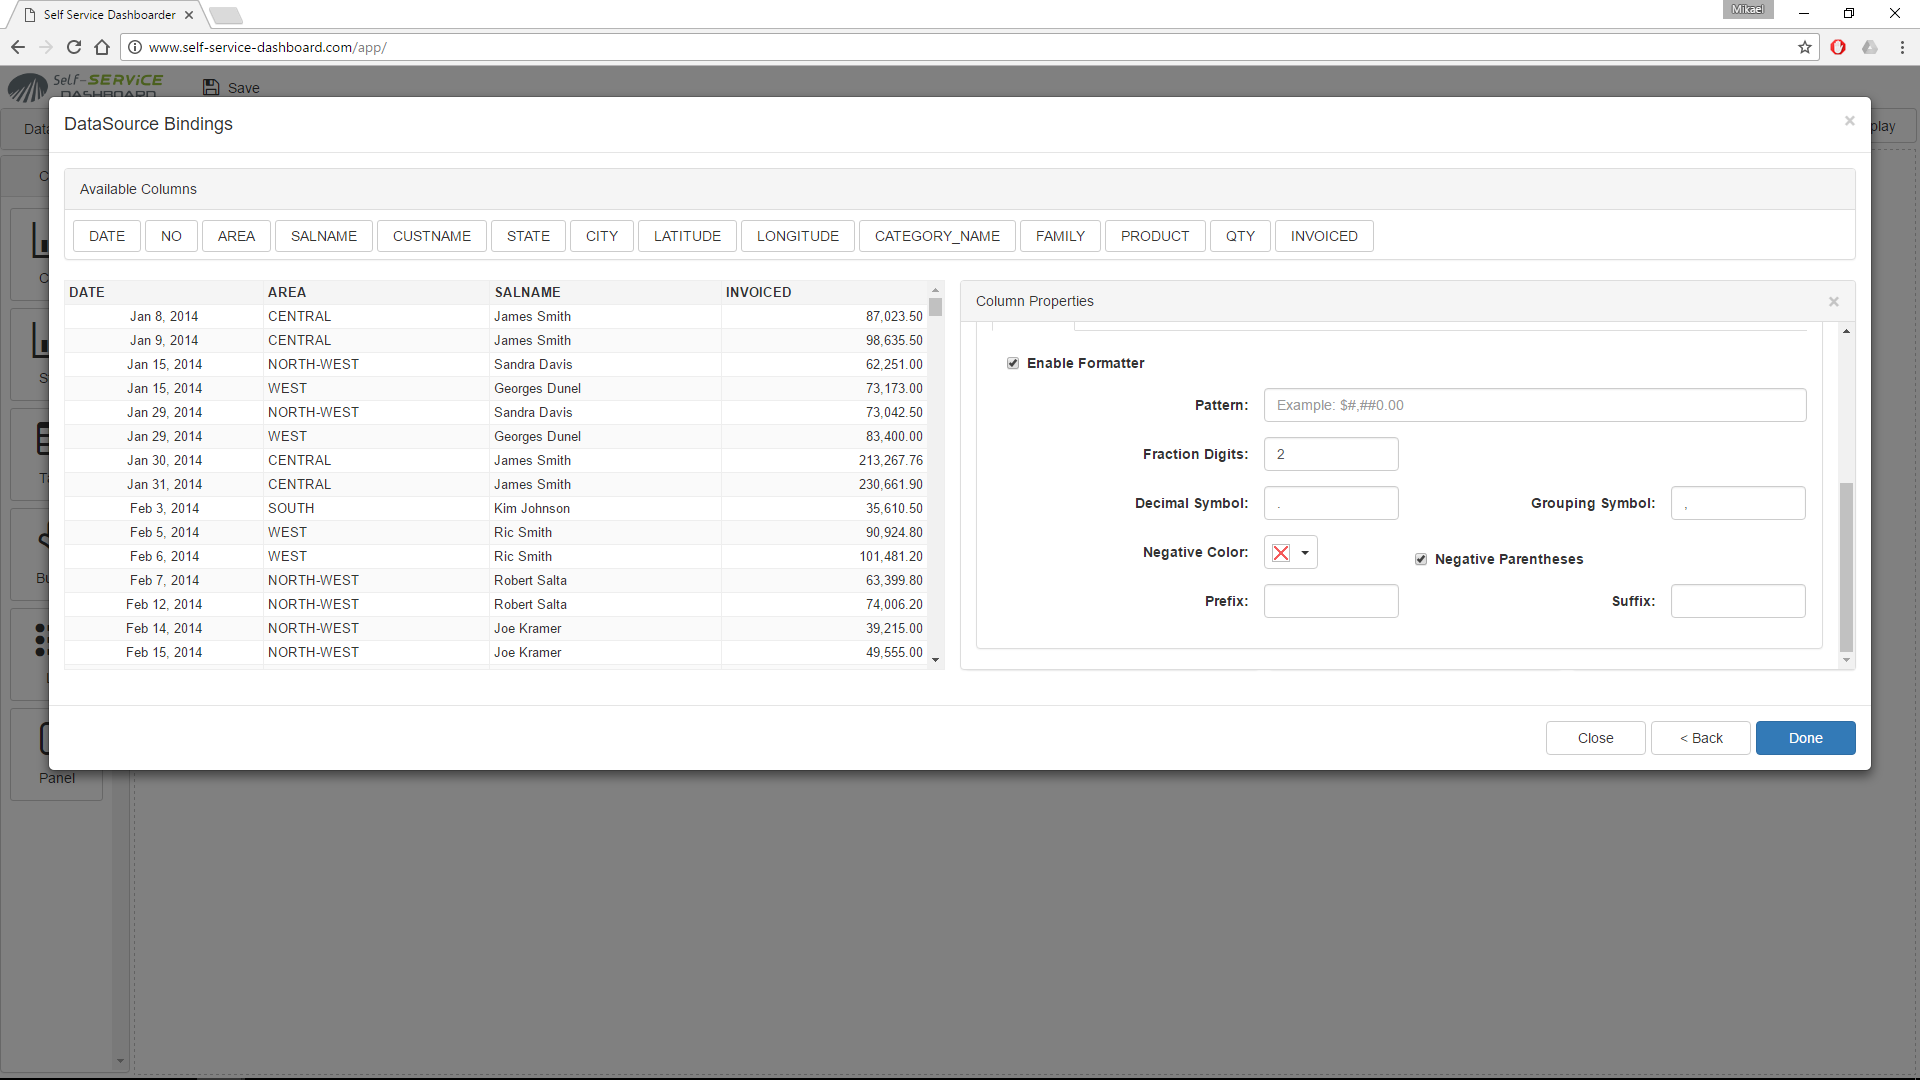
Task: Select the SALNAME column header tab
Action: (x=324, y=235)
